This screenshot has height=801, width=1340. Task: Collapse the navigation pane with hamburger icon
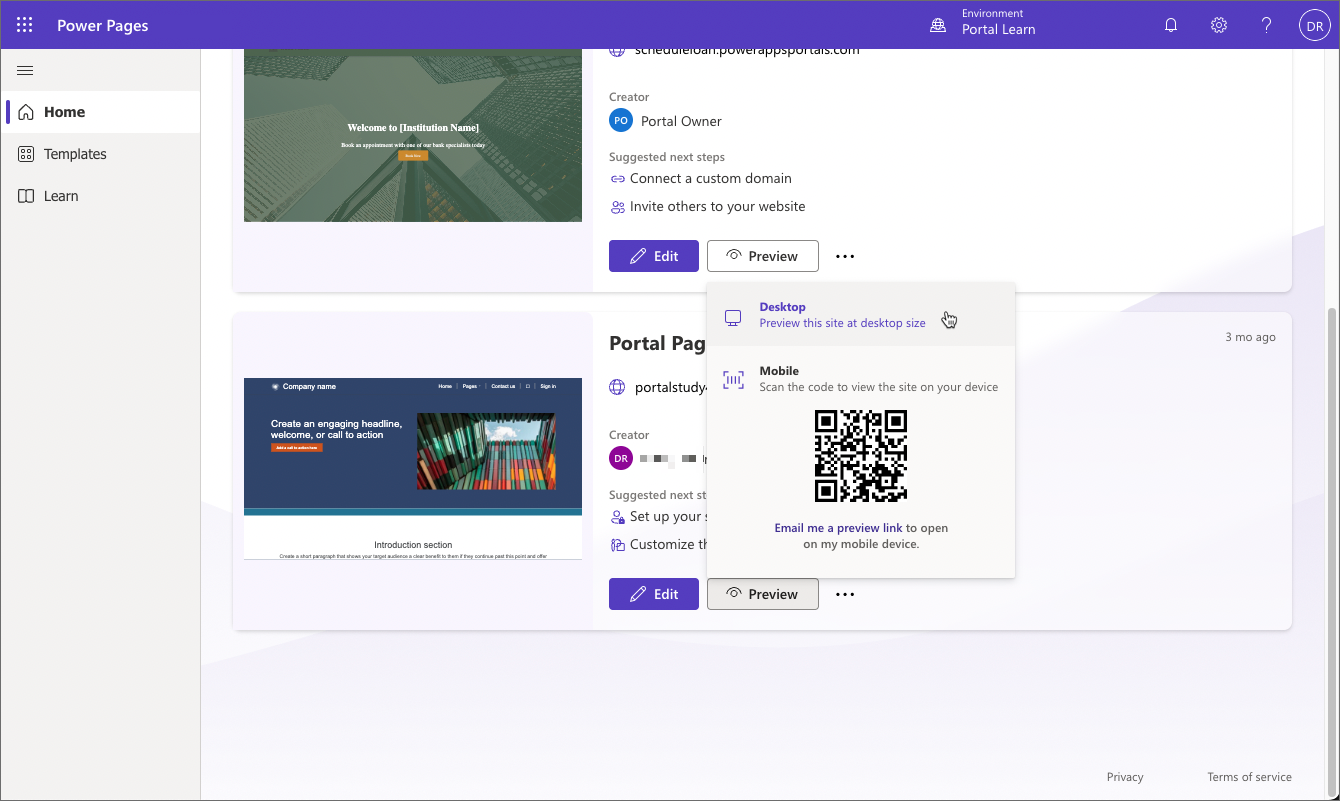25,70
